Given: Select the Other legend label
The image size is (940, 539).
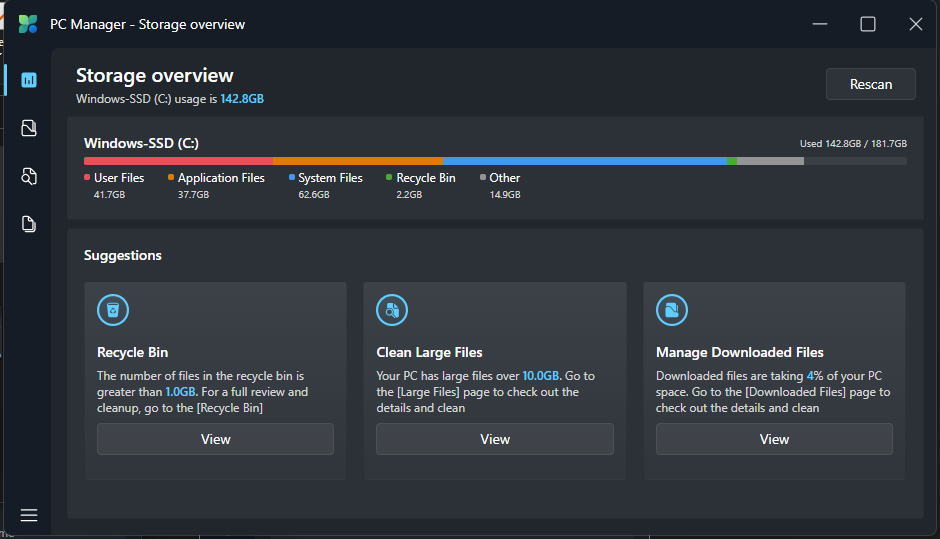Looking at the screenshot, I should (x=504, y=178).
